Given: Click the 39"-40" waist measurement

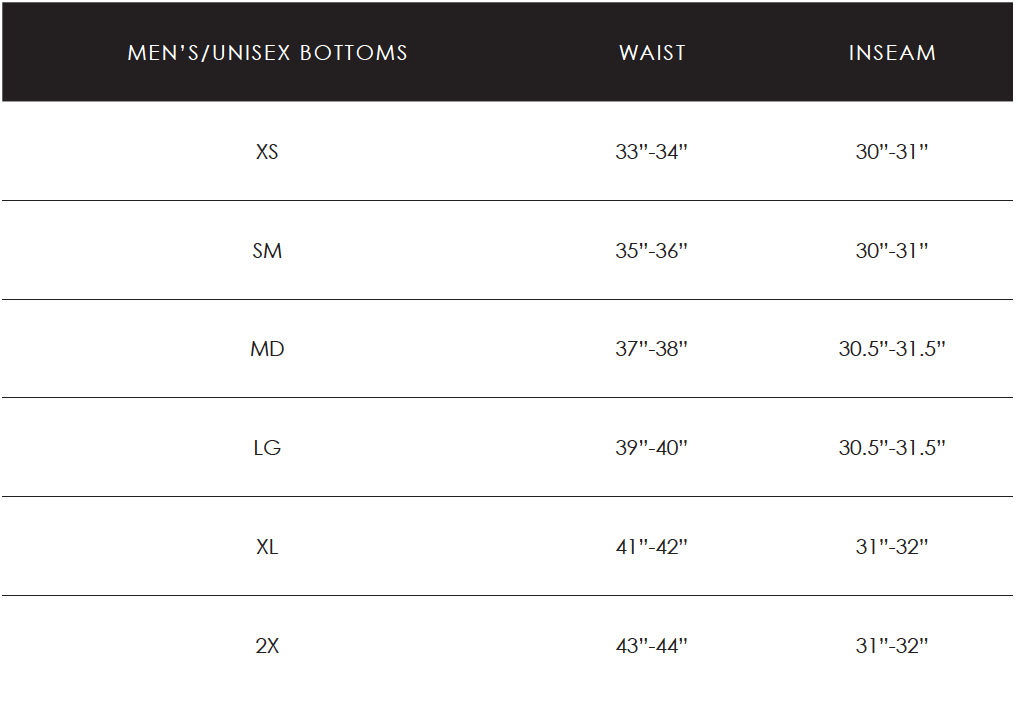Looking at the screenshot, I should click(x=652, y=448).
